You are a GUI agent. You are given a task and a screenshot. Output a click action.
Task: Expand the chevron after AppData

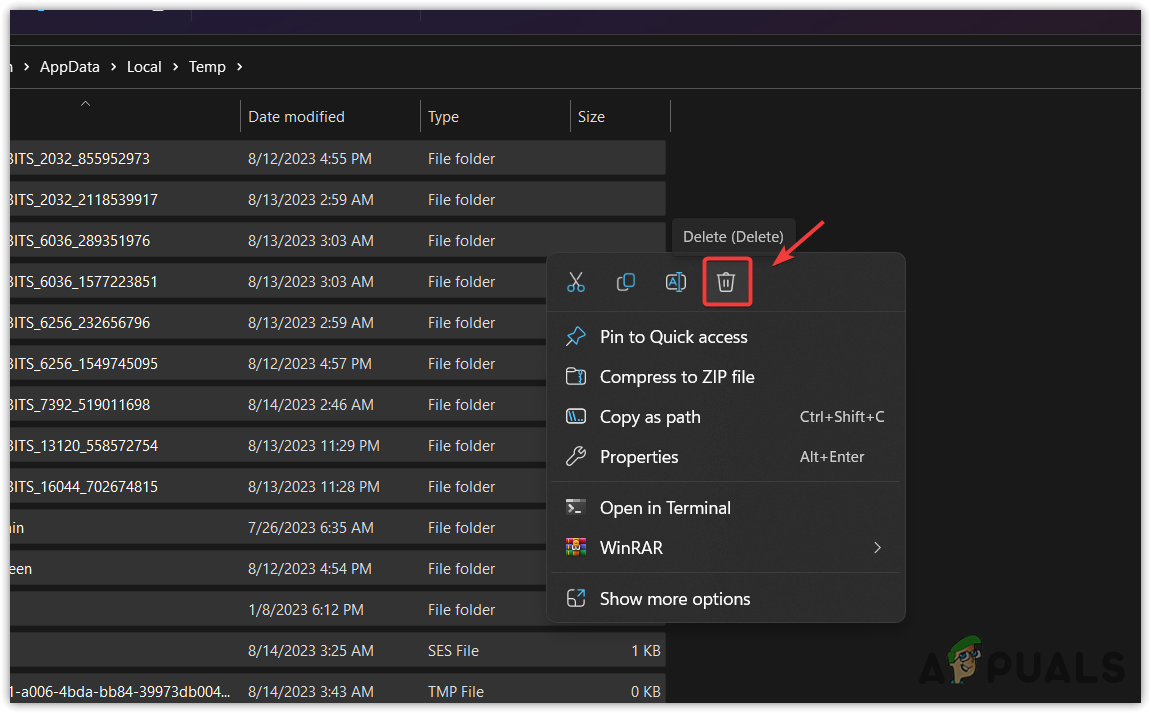tap(114, 67)
